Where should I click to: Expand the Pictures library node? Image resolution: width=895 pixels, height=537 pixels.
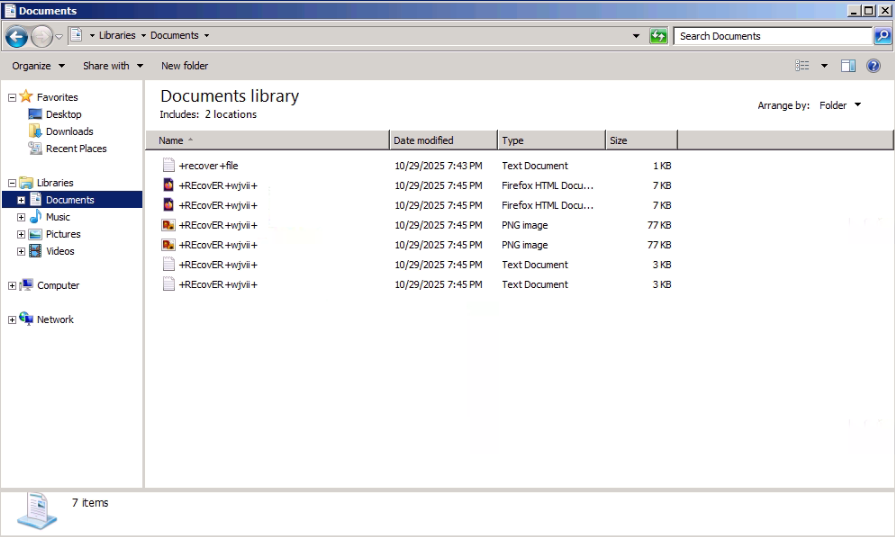[21, 235]
